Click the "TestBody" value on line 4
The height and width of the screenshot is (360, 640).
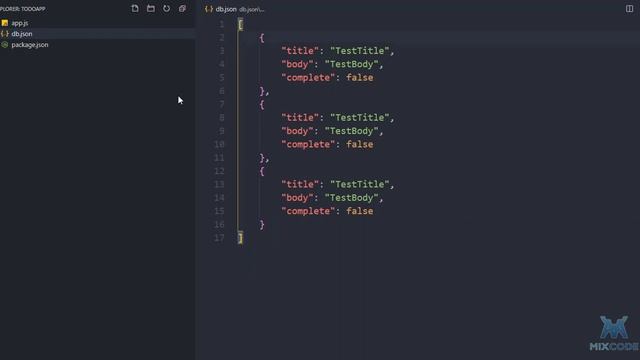pos(351,64)
